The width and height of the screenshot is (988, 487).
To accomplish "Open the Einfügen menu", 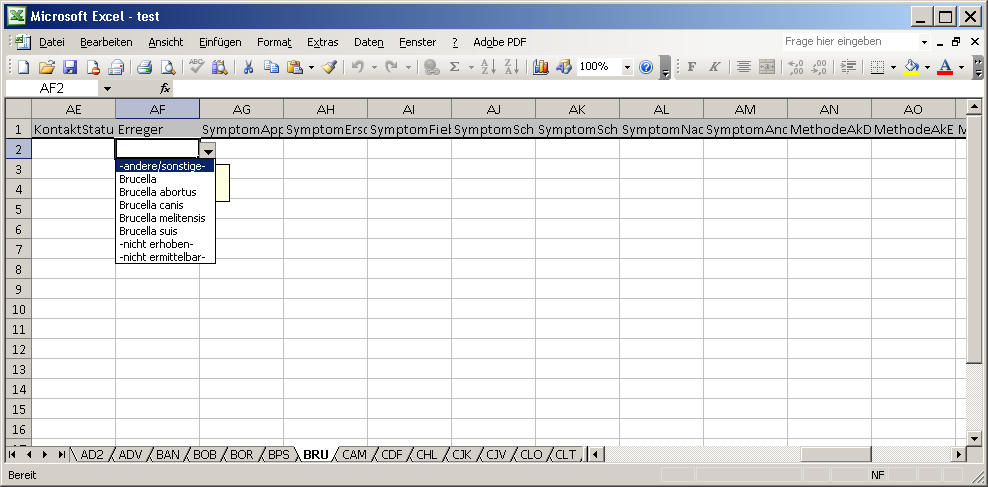I will pyautogui.click(x=219, y=42).
